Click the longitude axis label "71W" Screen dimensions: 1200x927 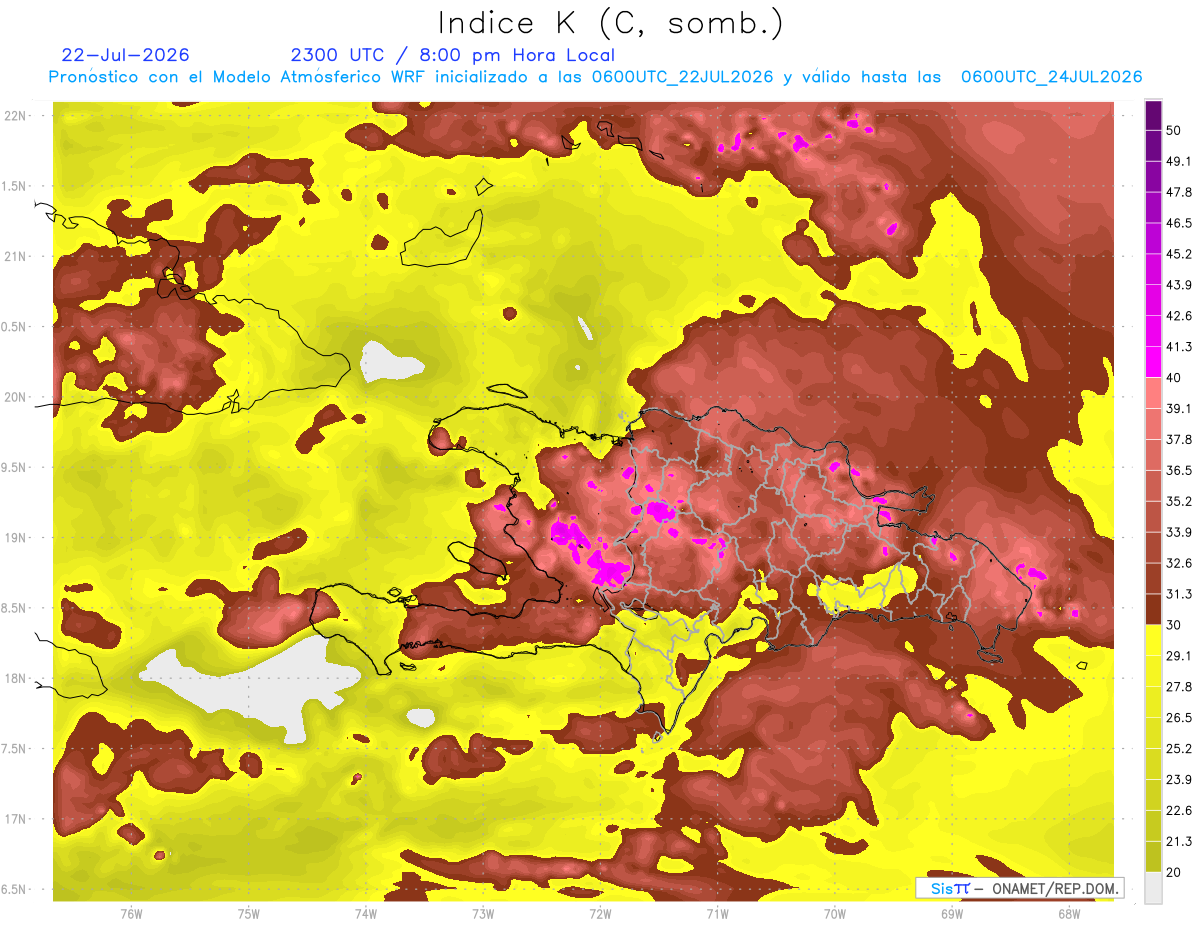[x=717, y=913]
